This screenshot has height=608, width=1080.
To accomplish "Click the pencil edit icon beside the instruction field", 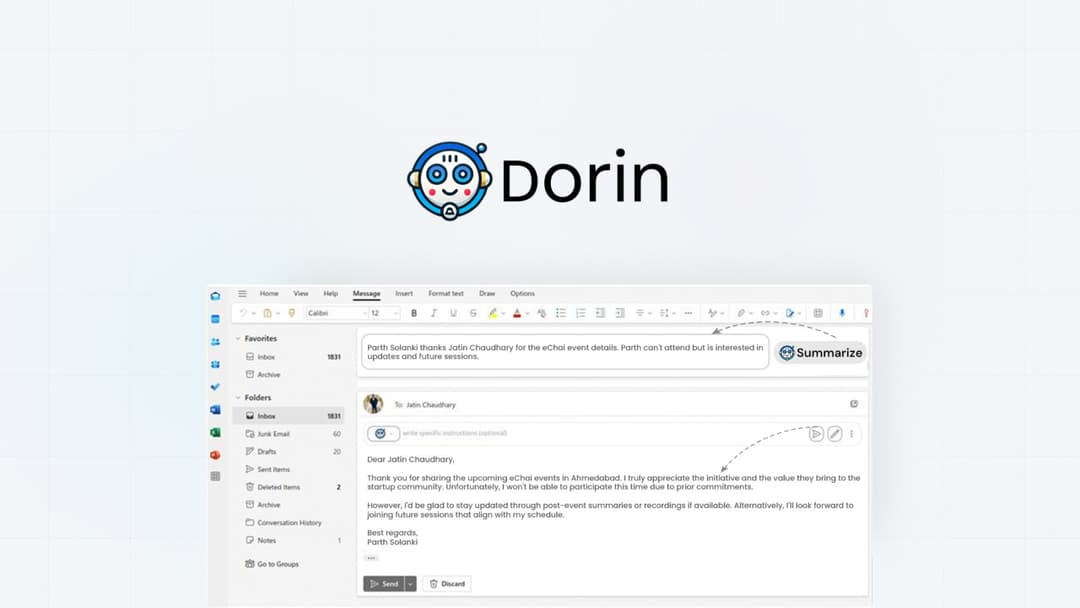I will coord(835,433).
